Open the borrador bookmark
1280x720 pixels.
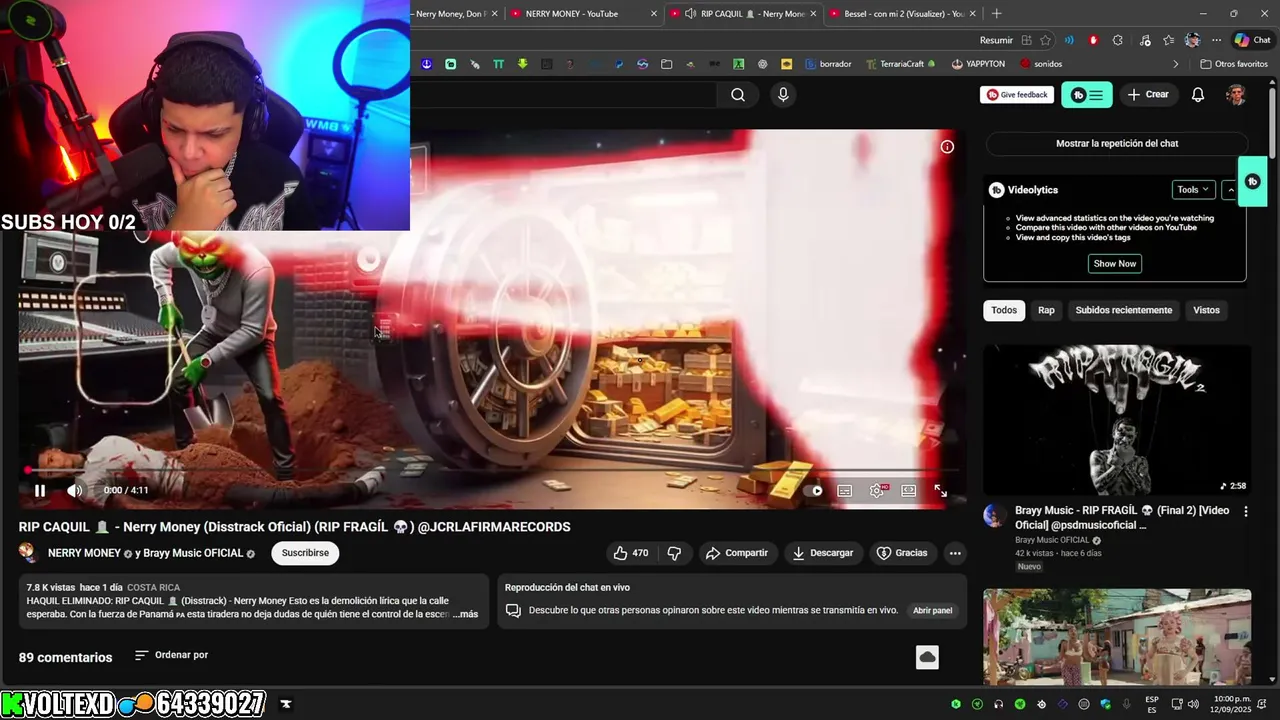pyautogui.click(x=829, y=64)
